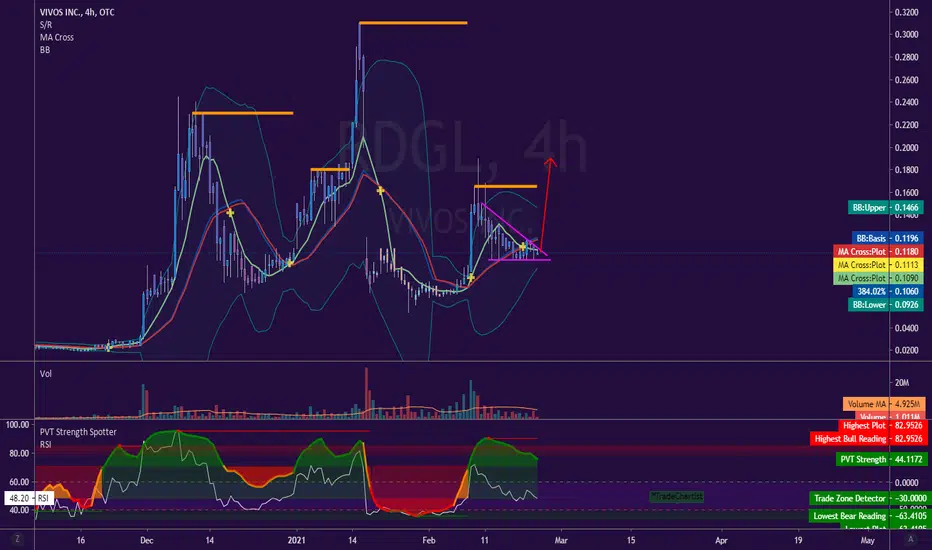Select the MA Cross indicator label
Viewport: 932px width, 550px height.
[56, 37]
